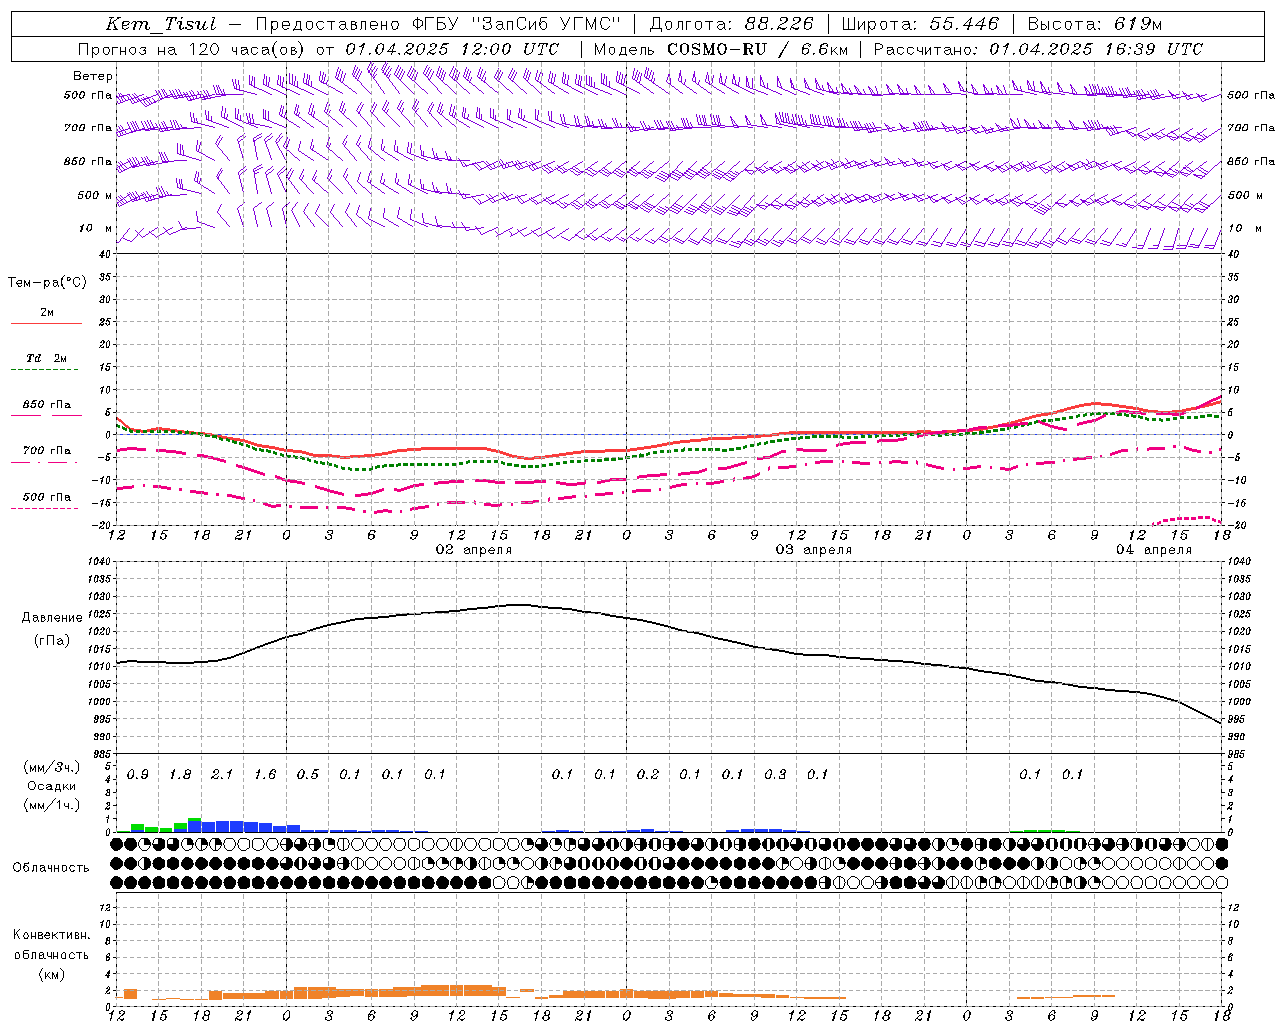The width and height of the screenshot is (1280, 1024).
Task: Click the 1.8 precipitation value
Action: (180, 774)
